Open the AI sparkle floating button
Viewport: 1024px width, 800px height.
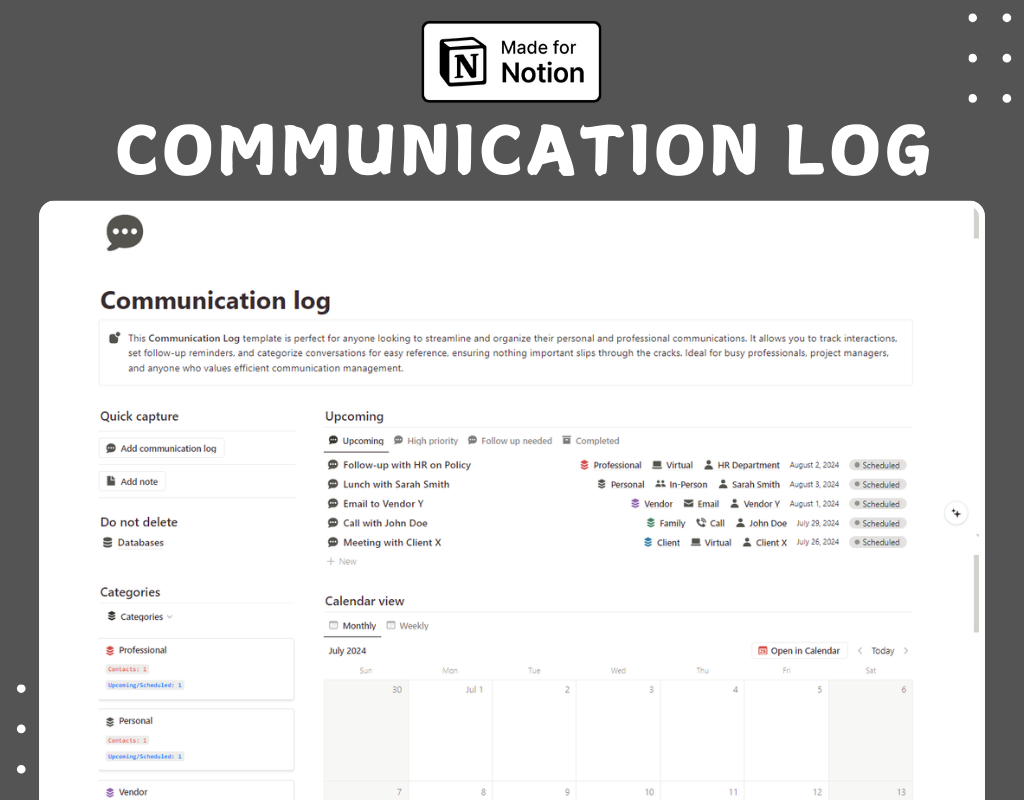956,513
